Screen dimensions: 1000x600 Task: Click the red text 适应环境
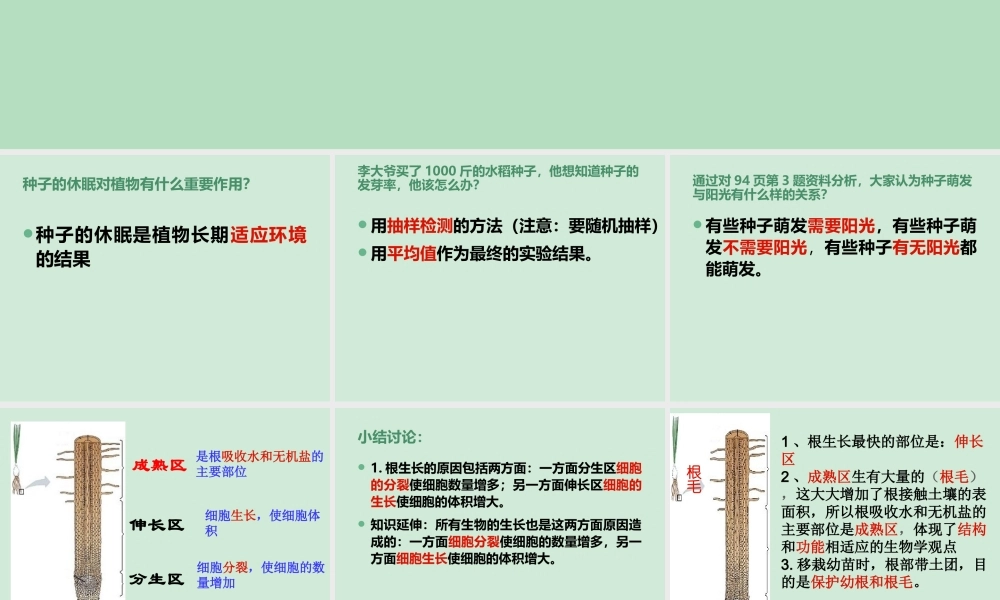(268, 235)
